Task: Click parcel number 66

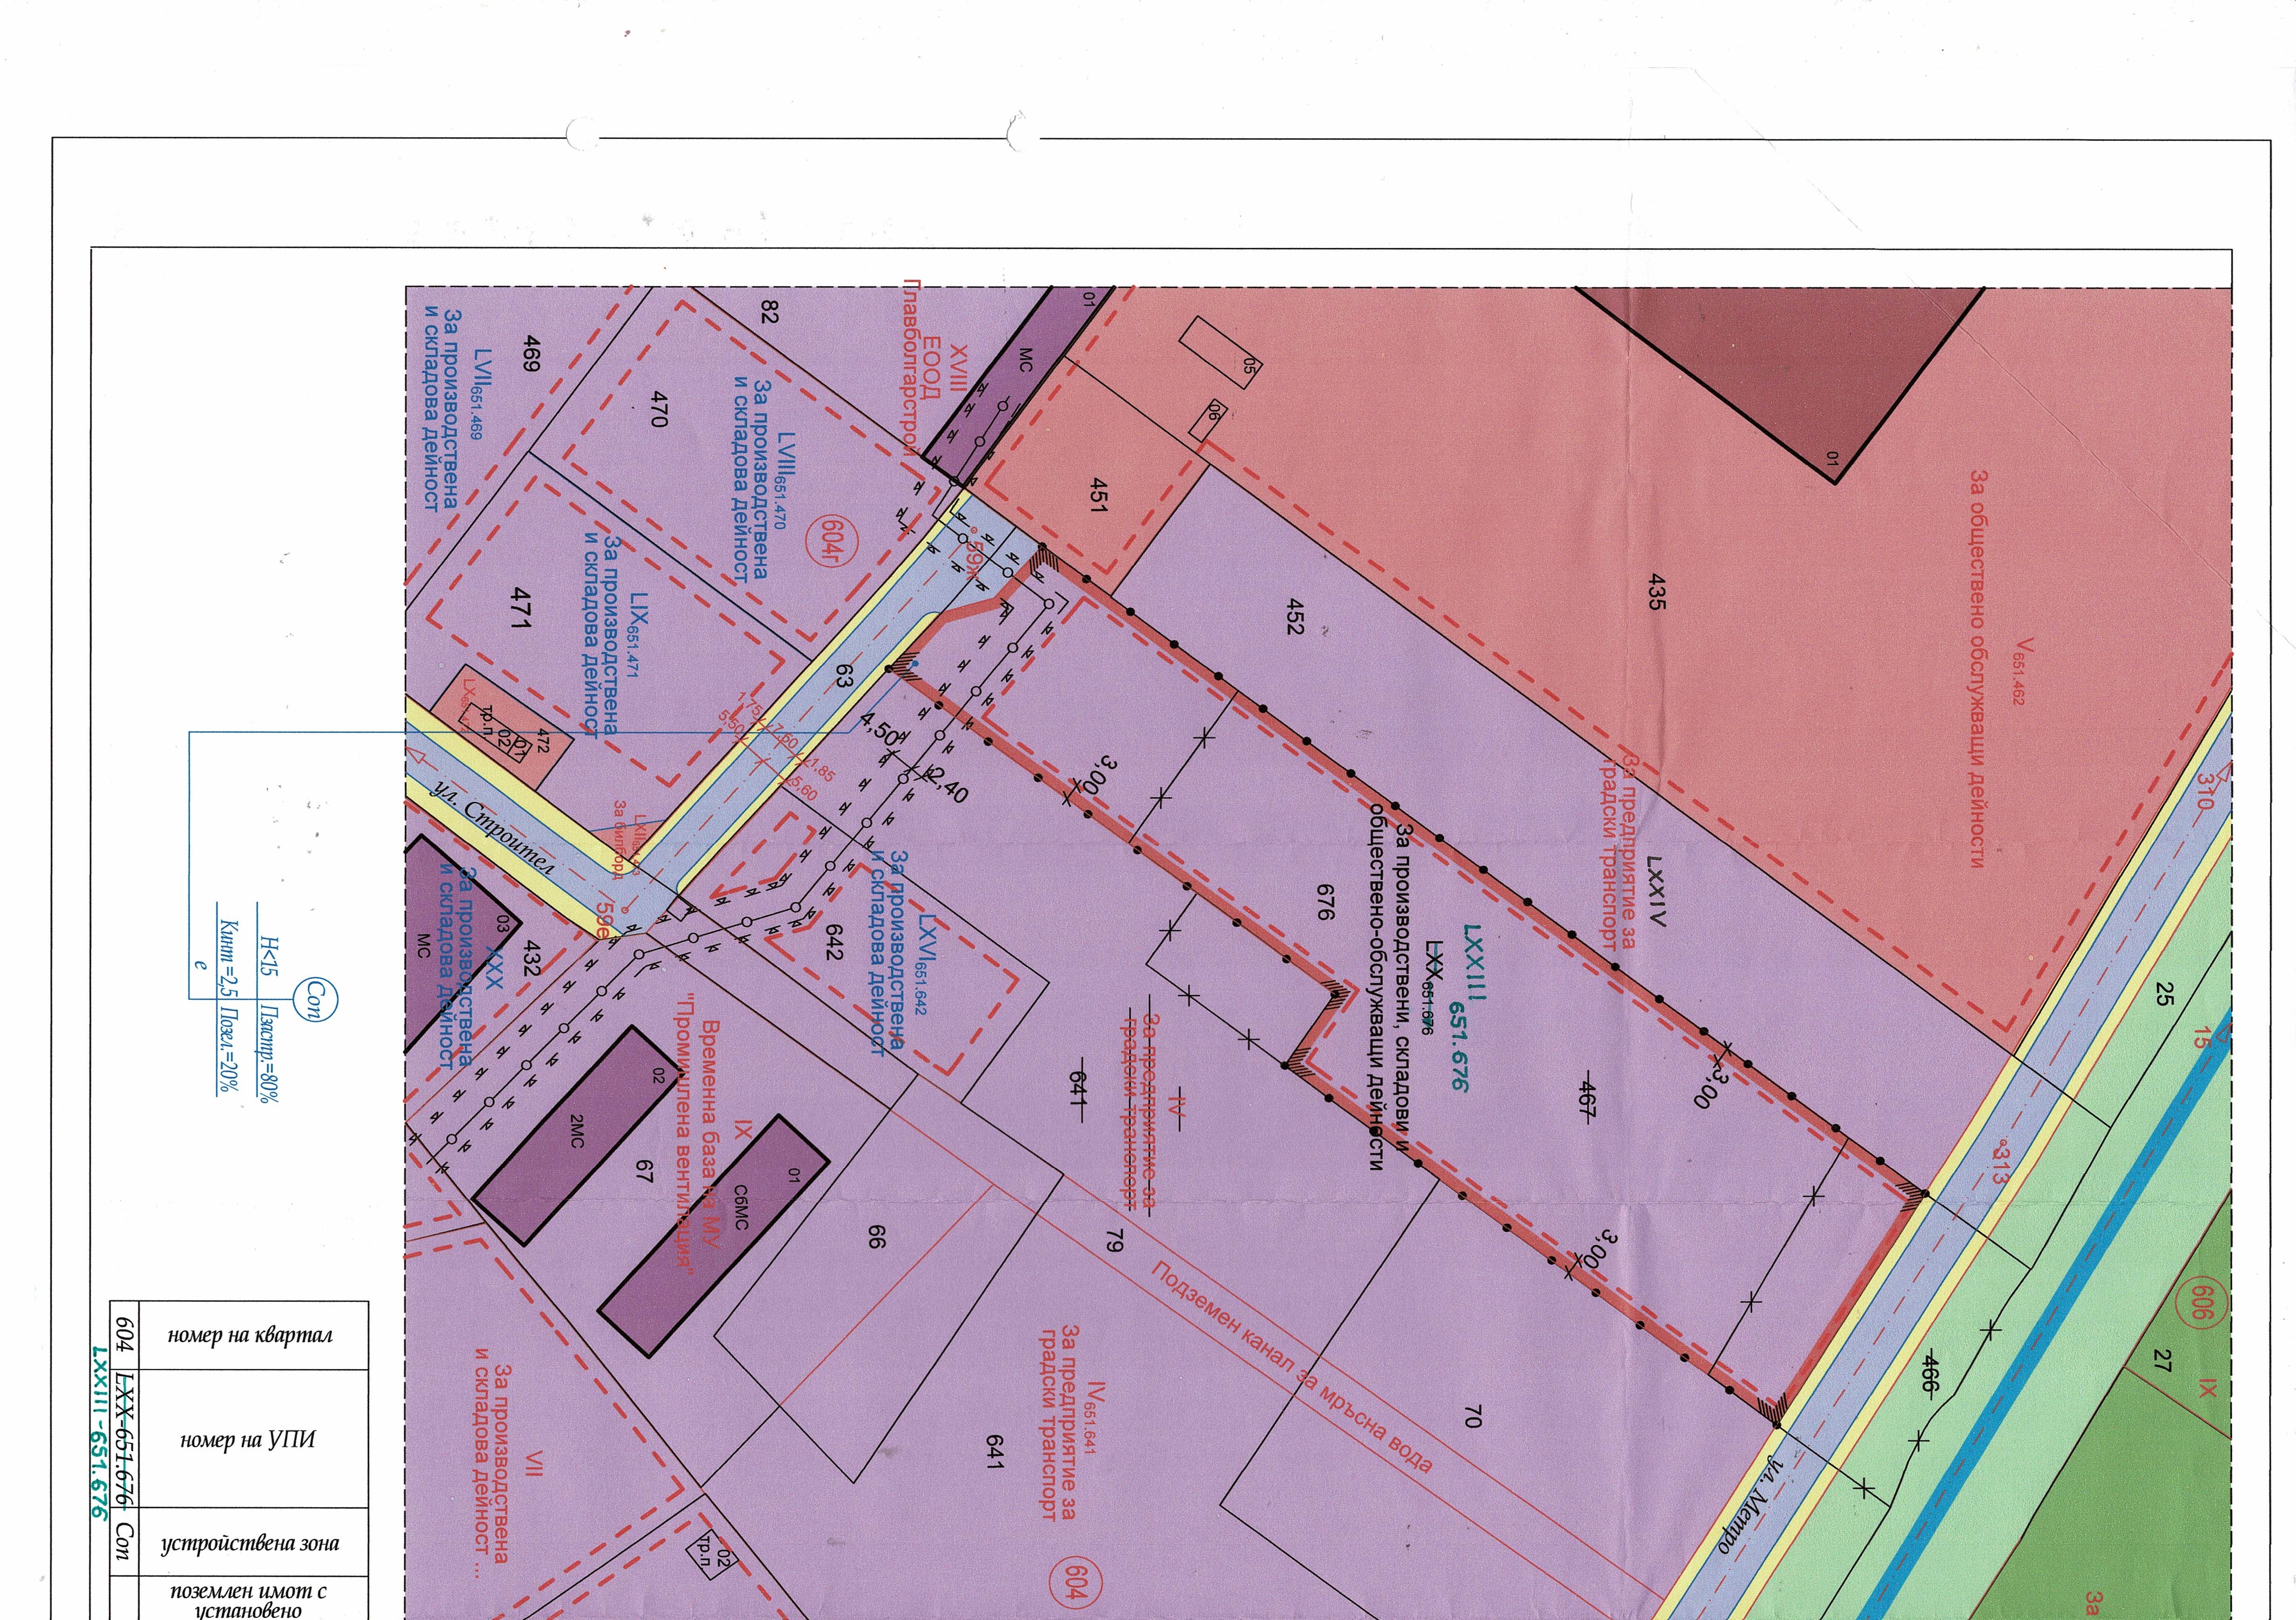Action: pos(876,1238)
